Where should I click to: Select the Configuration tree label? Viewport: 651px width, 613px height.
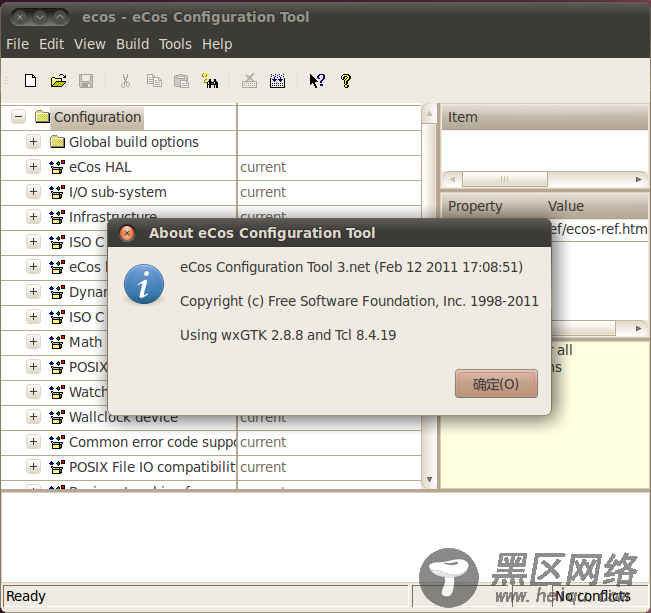pos(98,117)
